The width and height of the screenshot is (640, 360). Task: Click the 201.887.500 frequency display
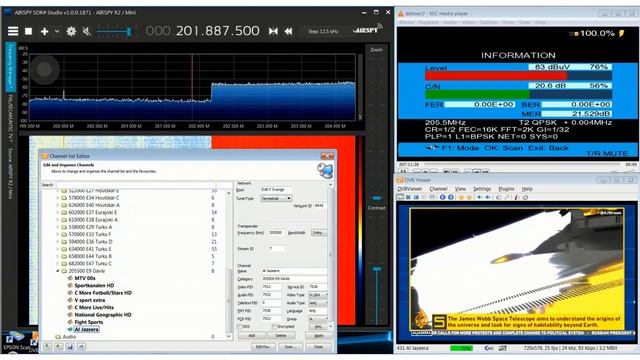pos(218,31)
